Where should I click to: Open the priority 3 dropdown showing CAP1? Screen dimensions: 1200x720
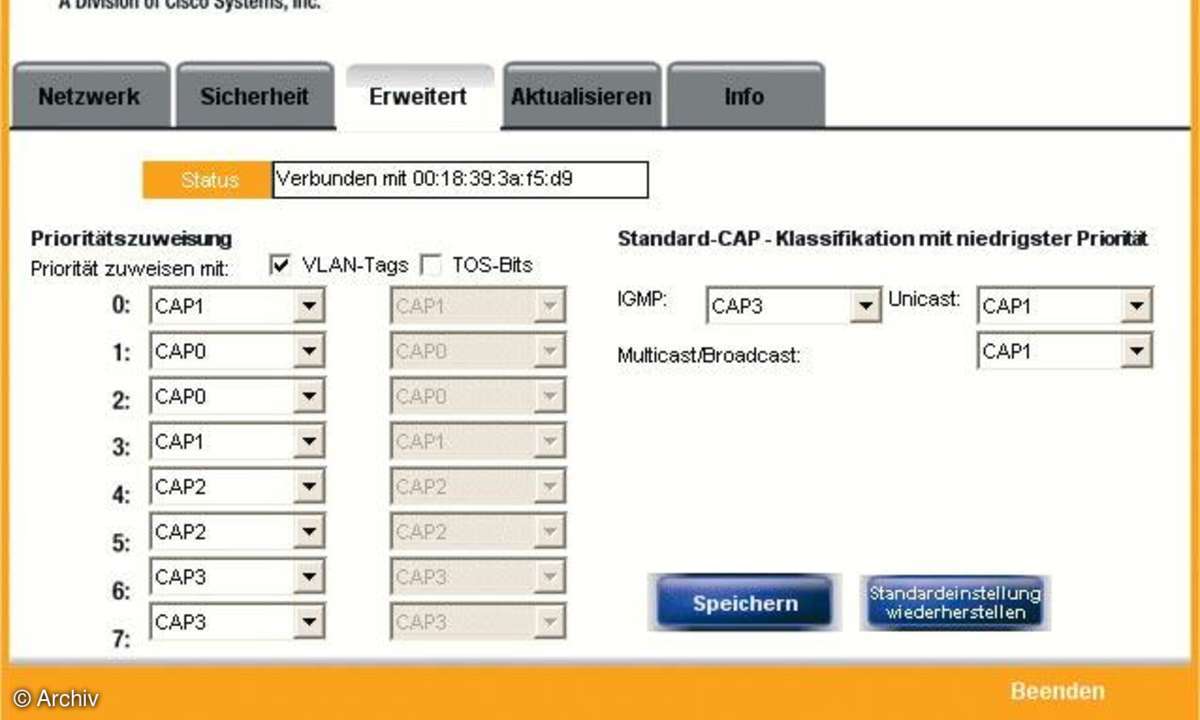310,441
